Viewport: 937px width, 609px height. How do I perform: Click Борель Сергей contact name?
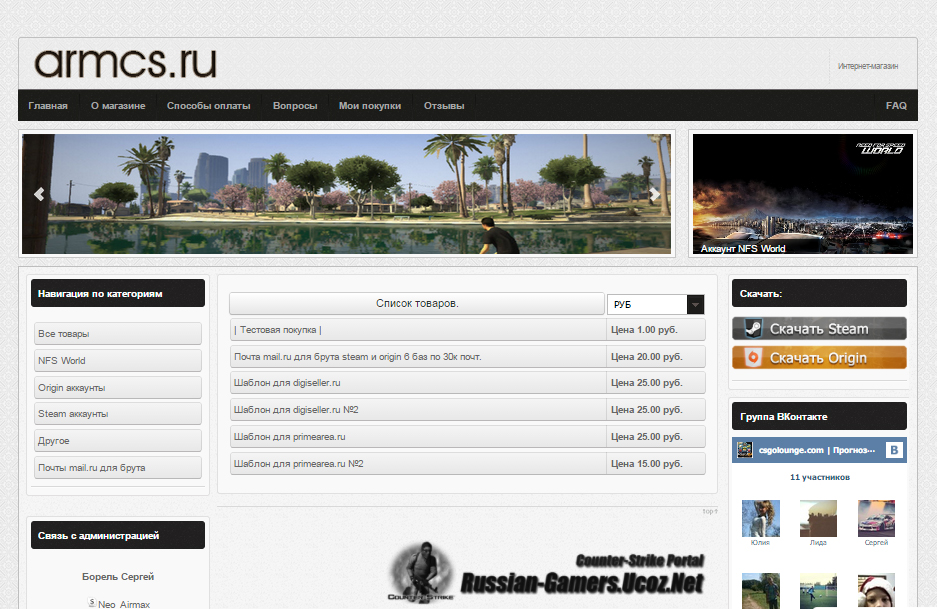point(118,577)
